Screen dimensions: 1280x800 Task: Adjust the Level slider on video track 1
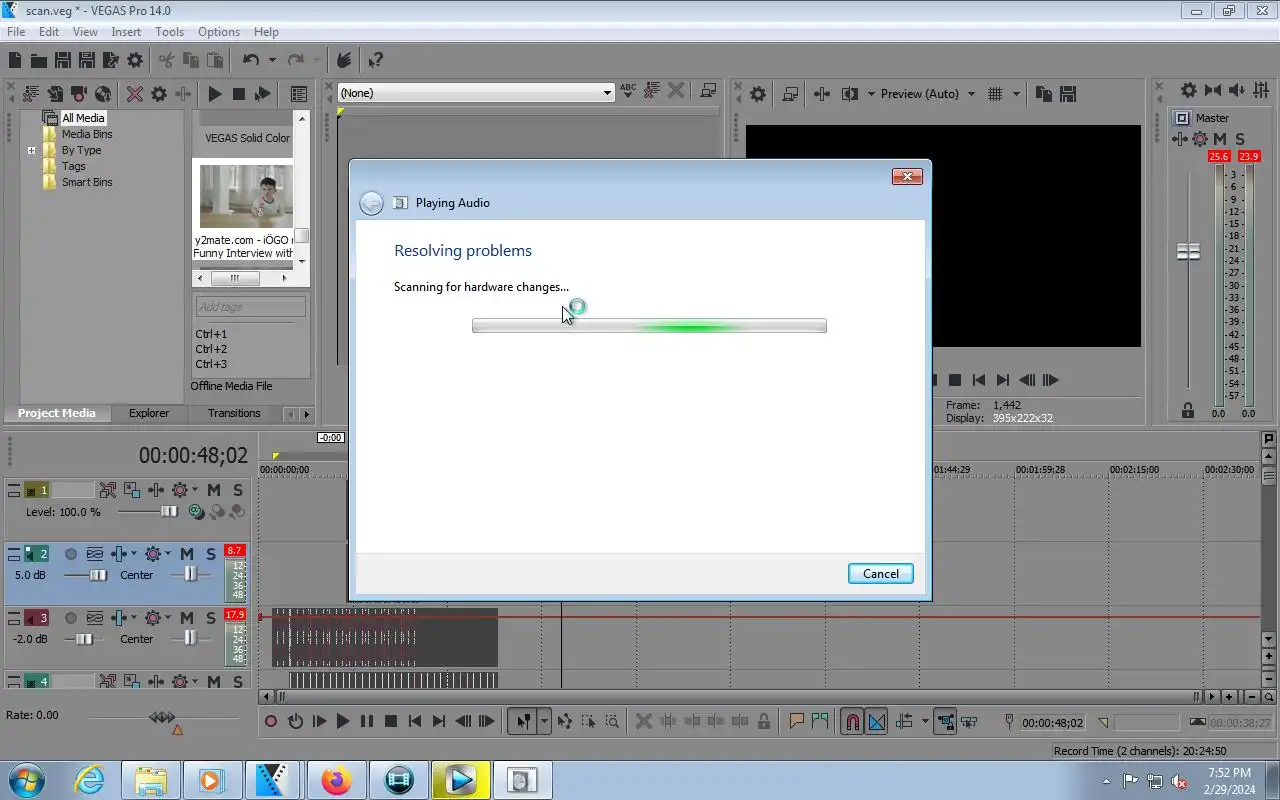(169, 511)
